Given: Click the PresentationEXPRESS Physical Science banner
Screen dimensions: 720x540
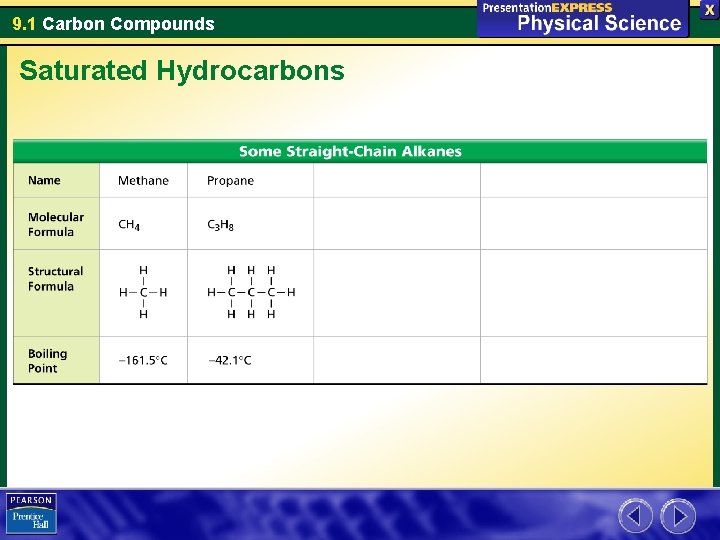Looking at the screenshot, I should [x=582, y=17].
